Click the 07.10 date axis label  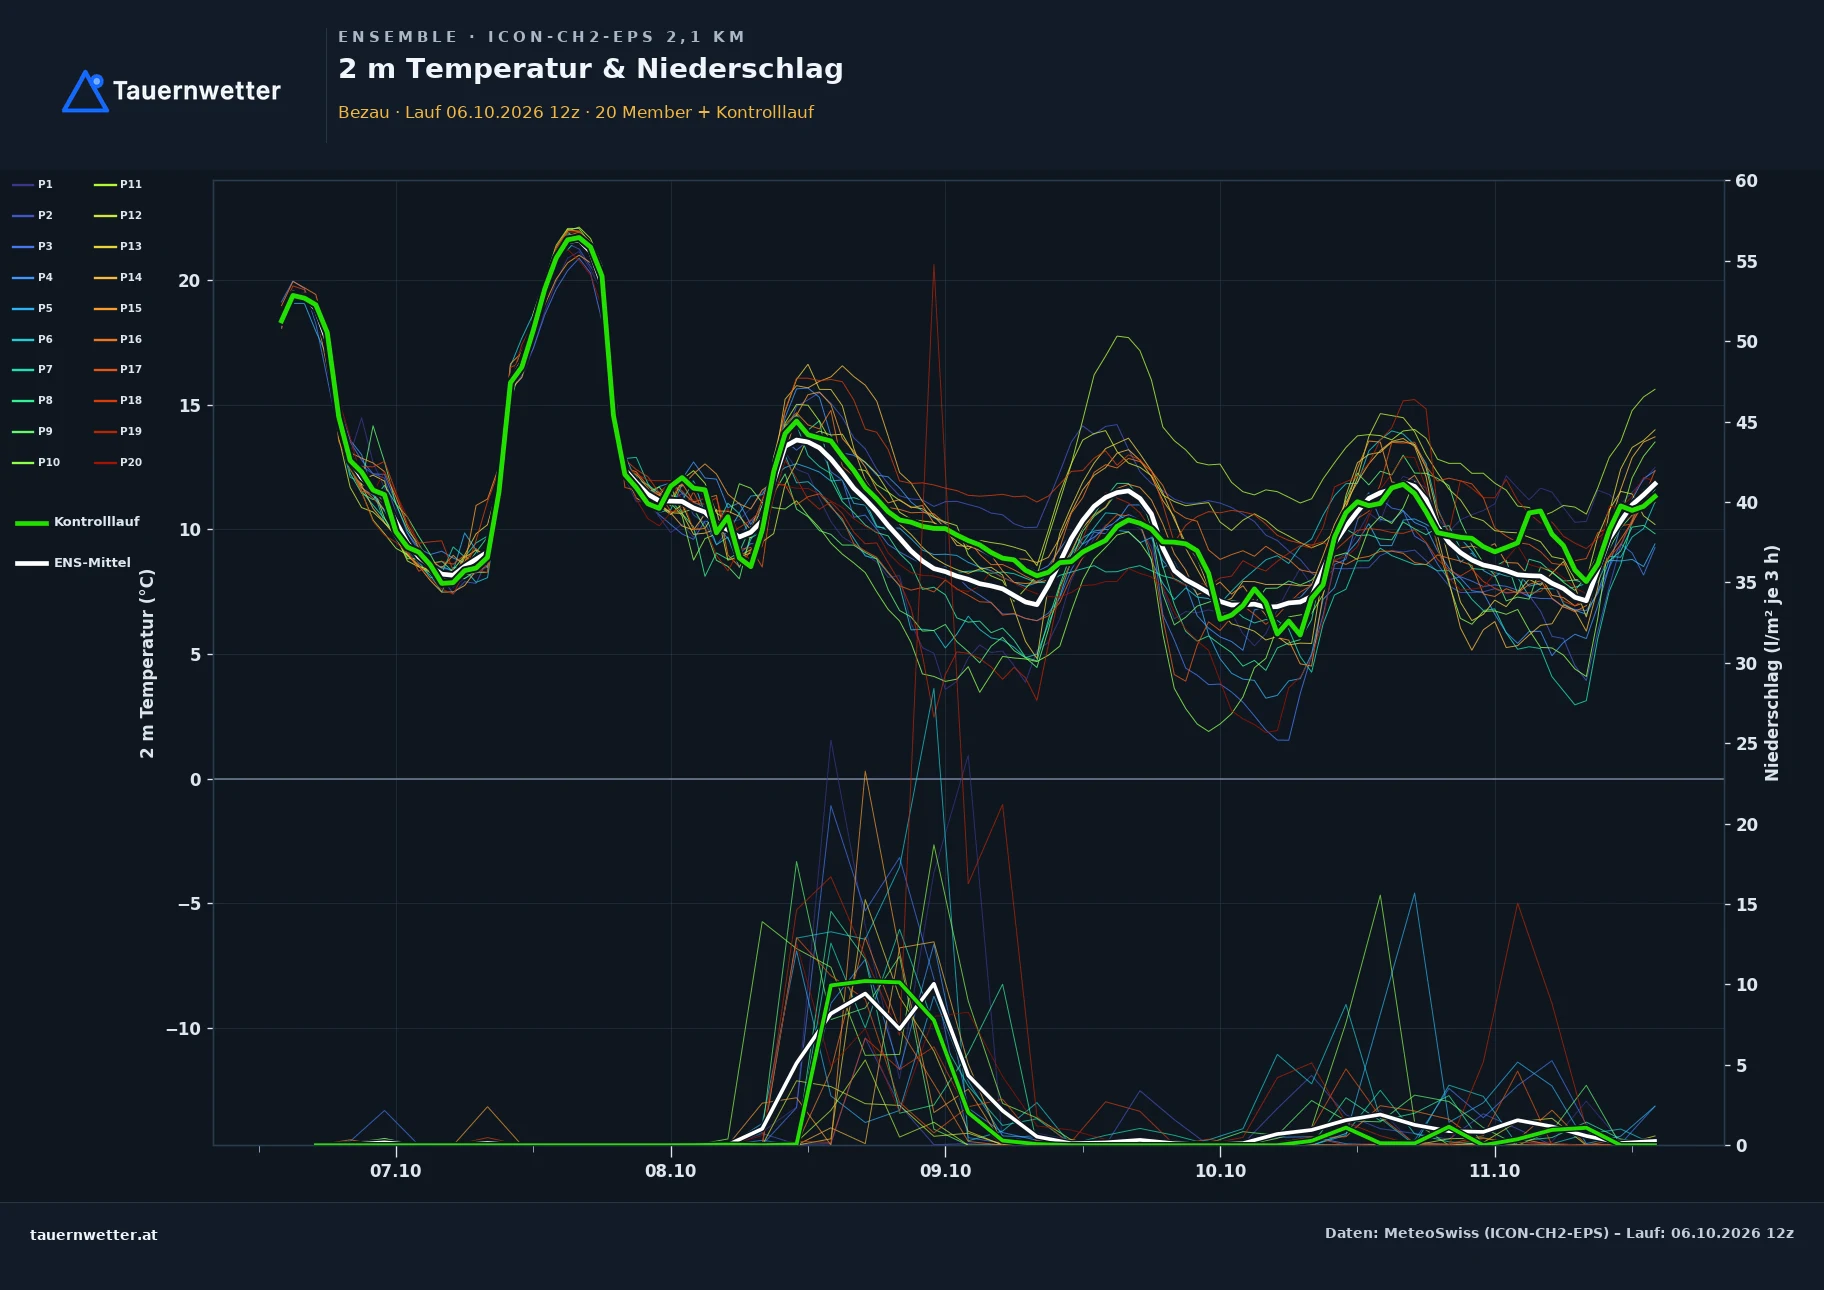point(396,1171)
